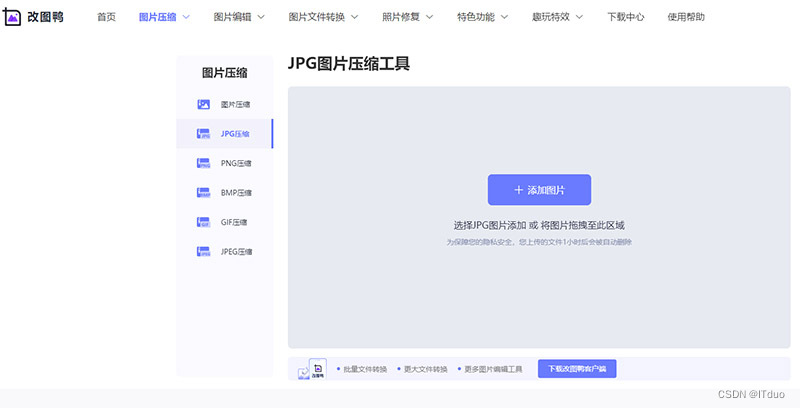Expand the 图片文件转换 menu chevron
800x408 pixels.
355,17
